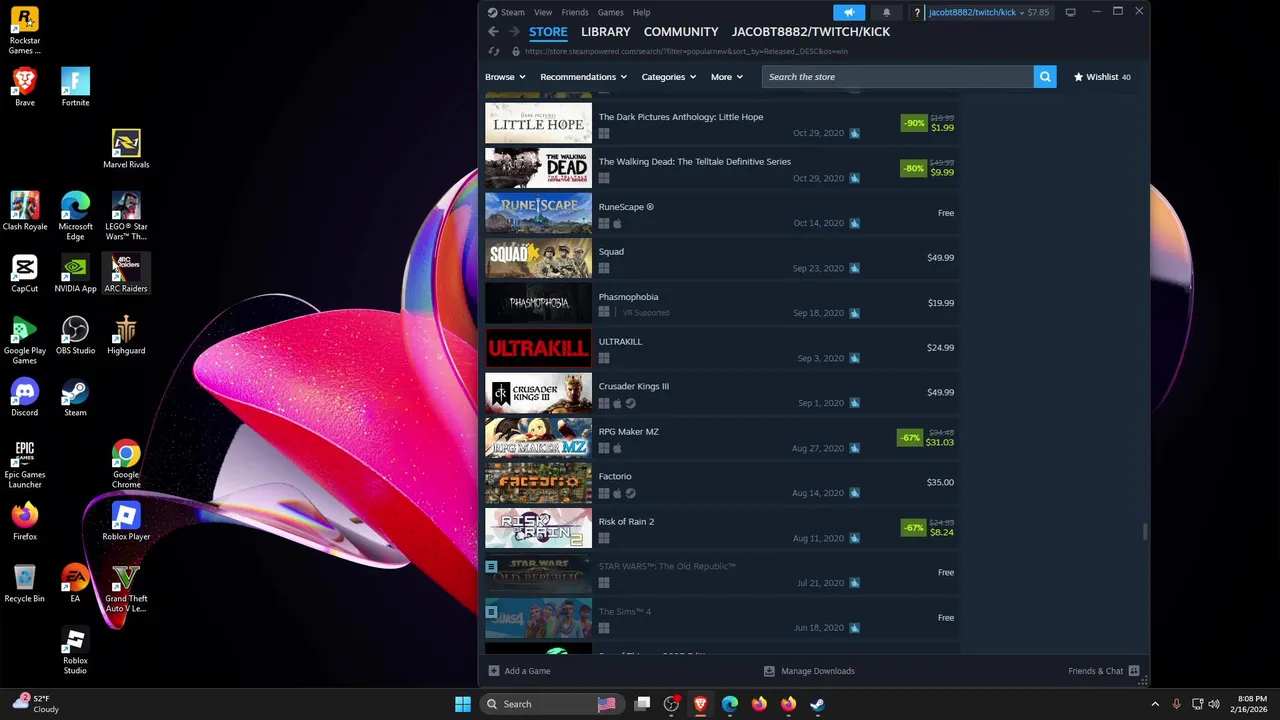Open the Phasmophobia store listing
The width and height of the screenshot is (1280, 720).
[721, 303]
